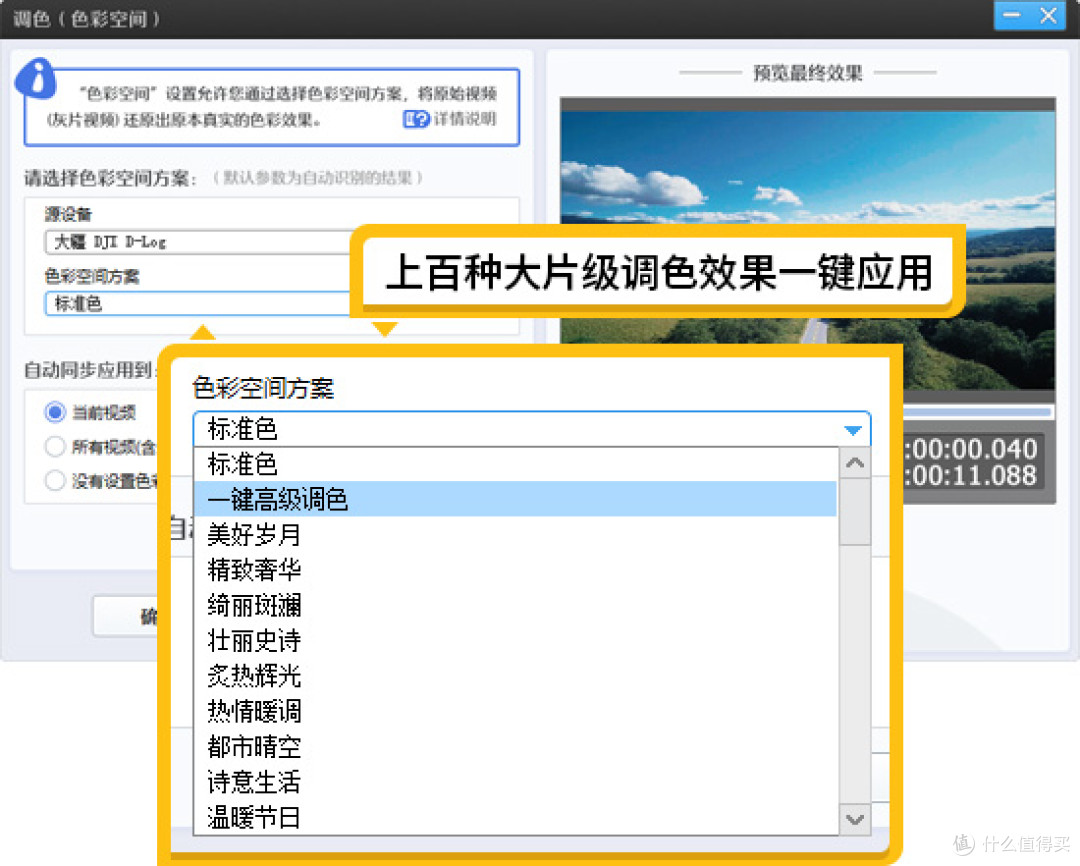The height and width of the screenshot is (866, 1080).
Task: Select 都市晴空 in the preset list
Action: [x=516, y=747]
